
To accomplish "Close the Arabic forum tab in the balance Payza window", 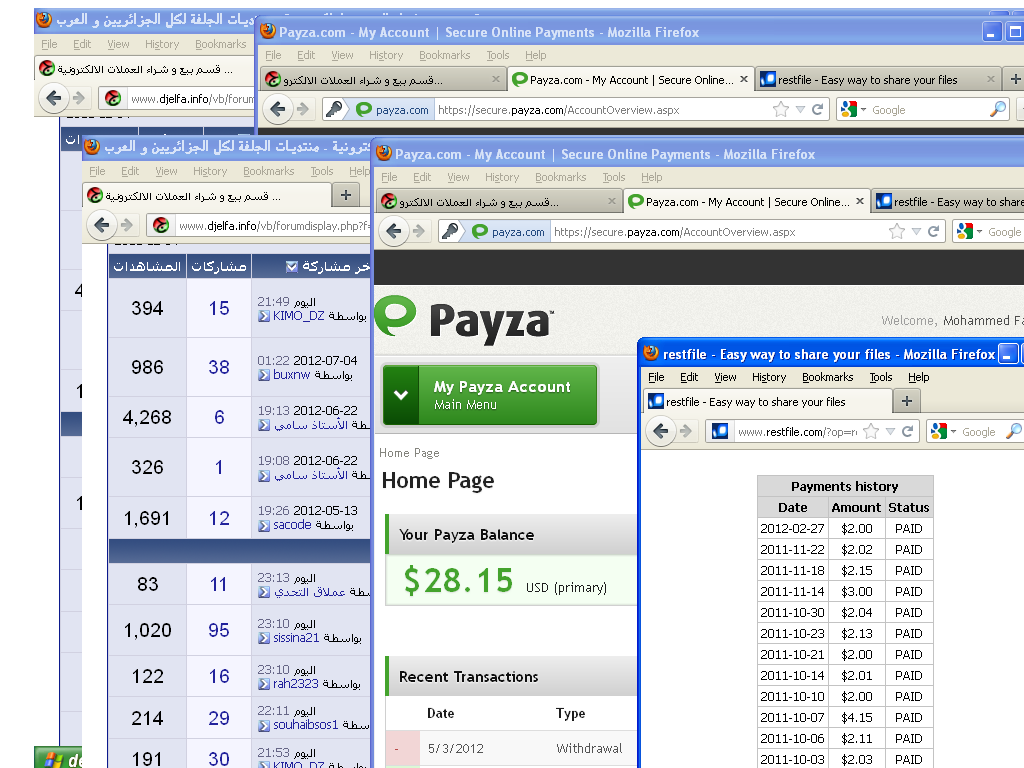I will click(x=611, y=201).
